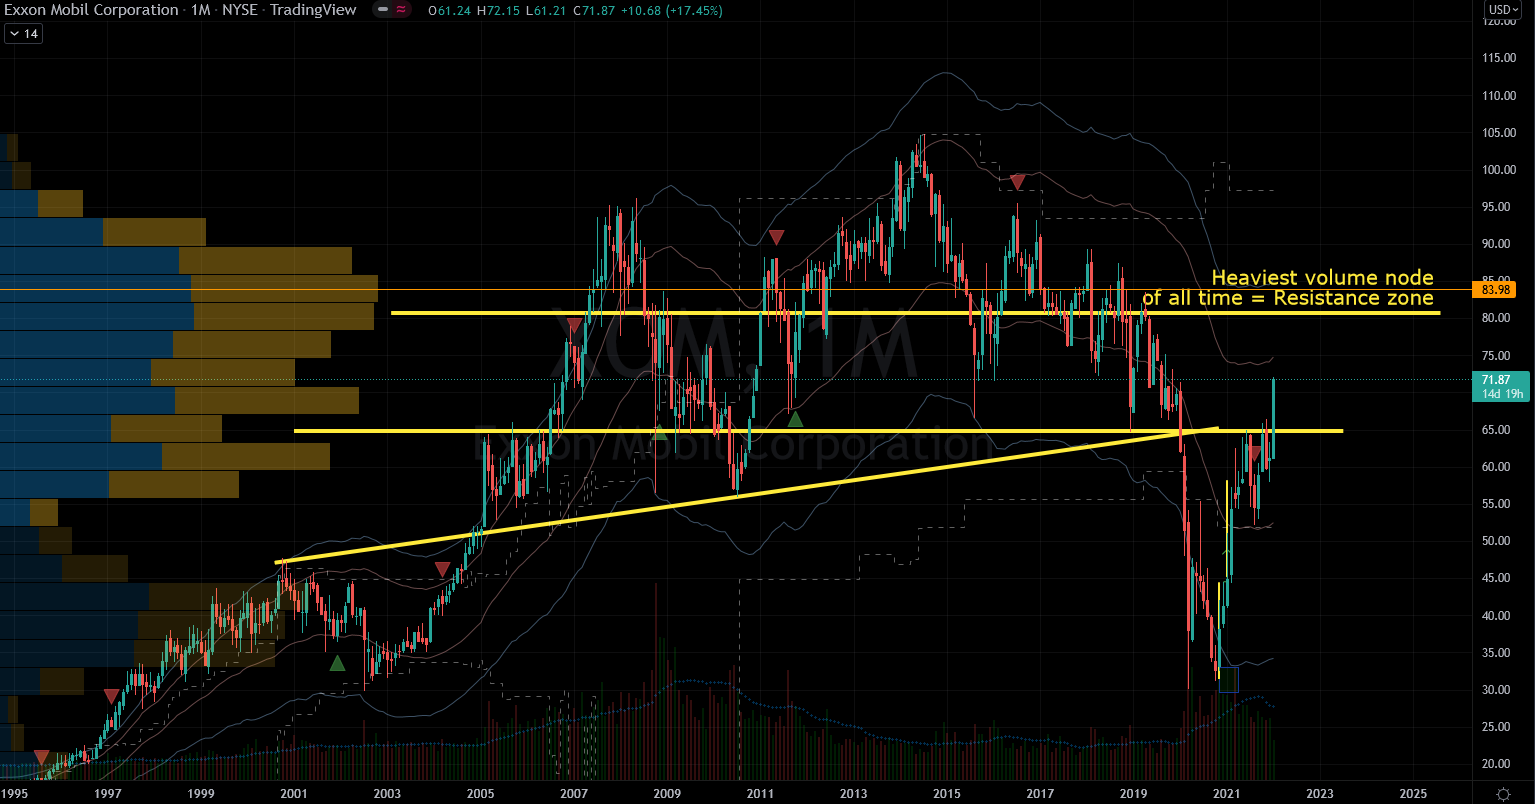This screenshot has width=1535, height=804.
Task: Click the 2017 time axis label
Action: 1040,793
